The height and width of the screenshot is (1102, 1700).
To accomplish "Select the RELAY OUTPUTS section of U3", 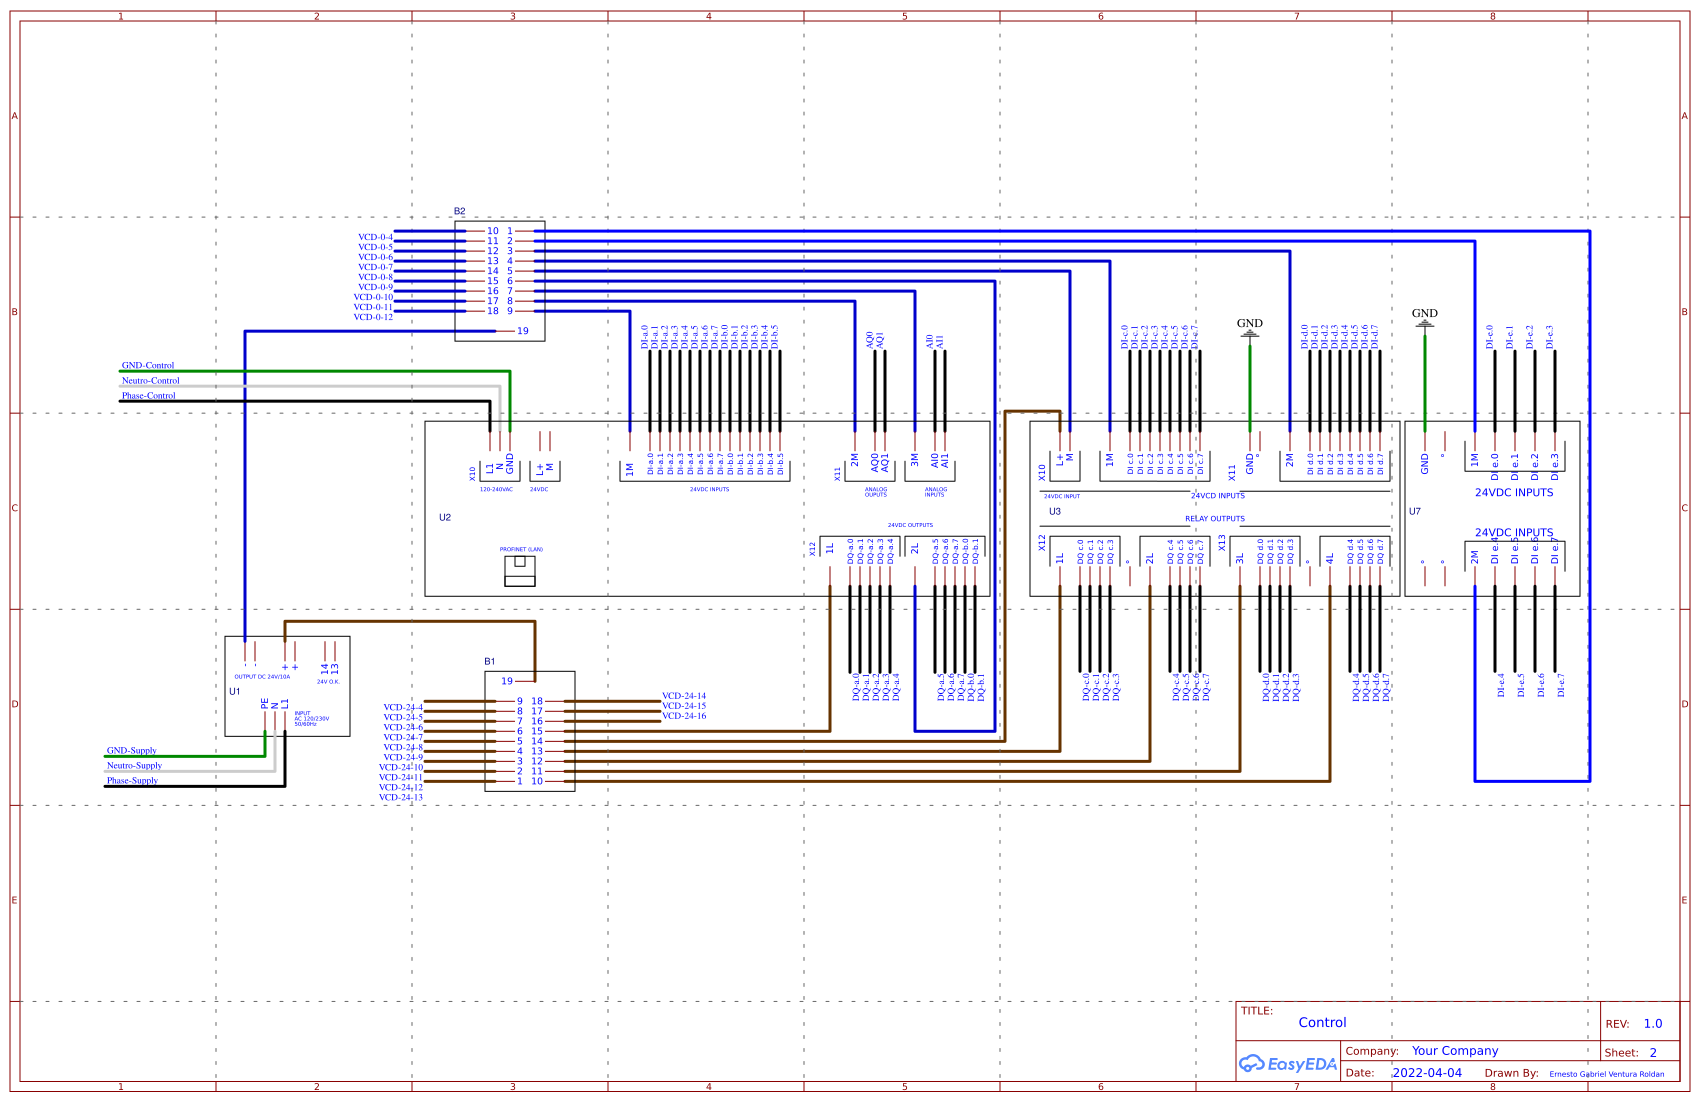I will tap(1217, 518).
